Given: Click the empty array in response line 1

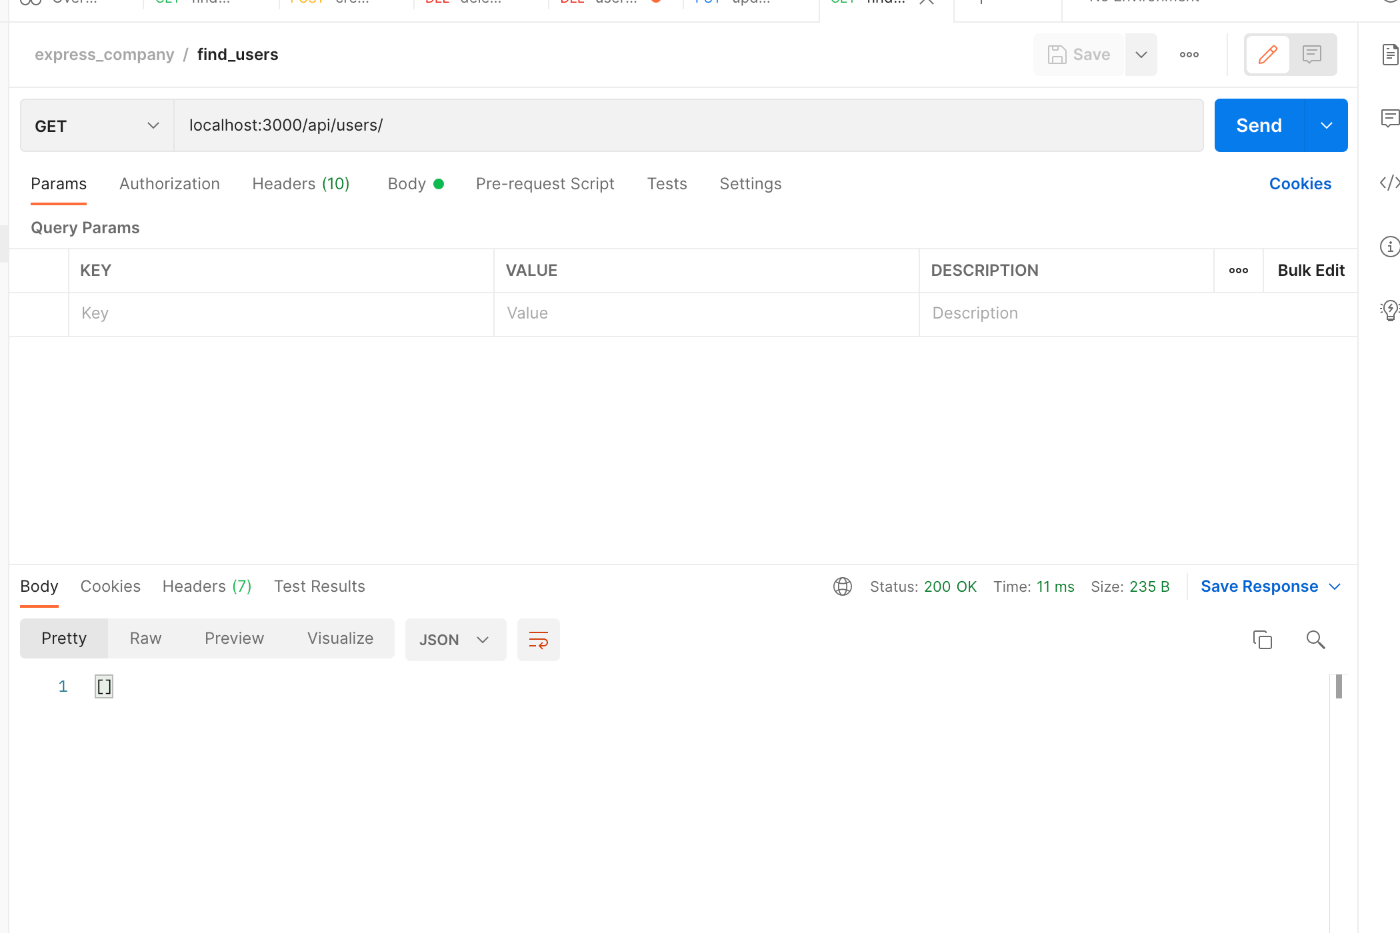Looking at the screenshot, I should [x=104, y=687].
